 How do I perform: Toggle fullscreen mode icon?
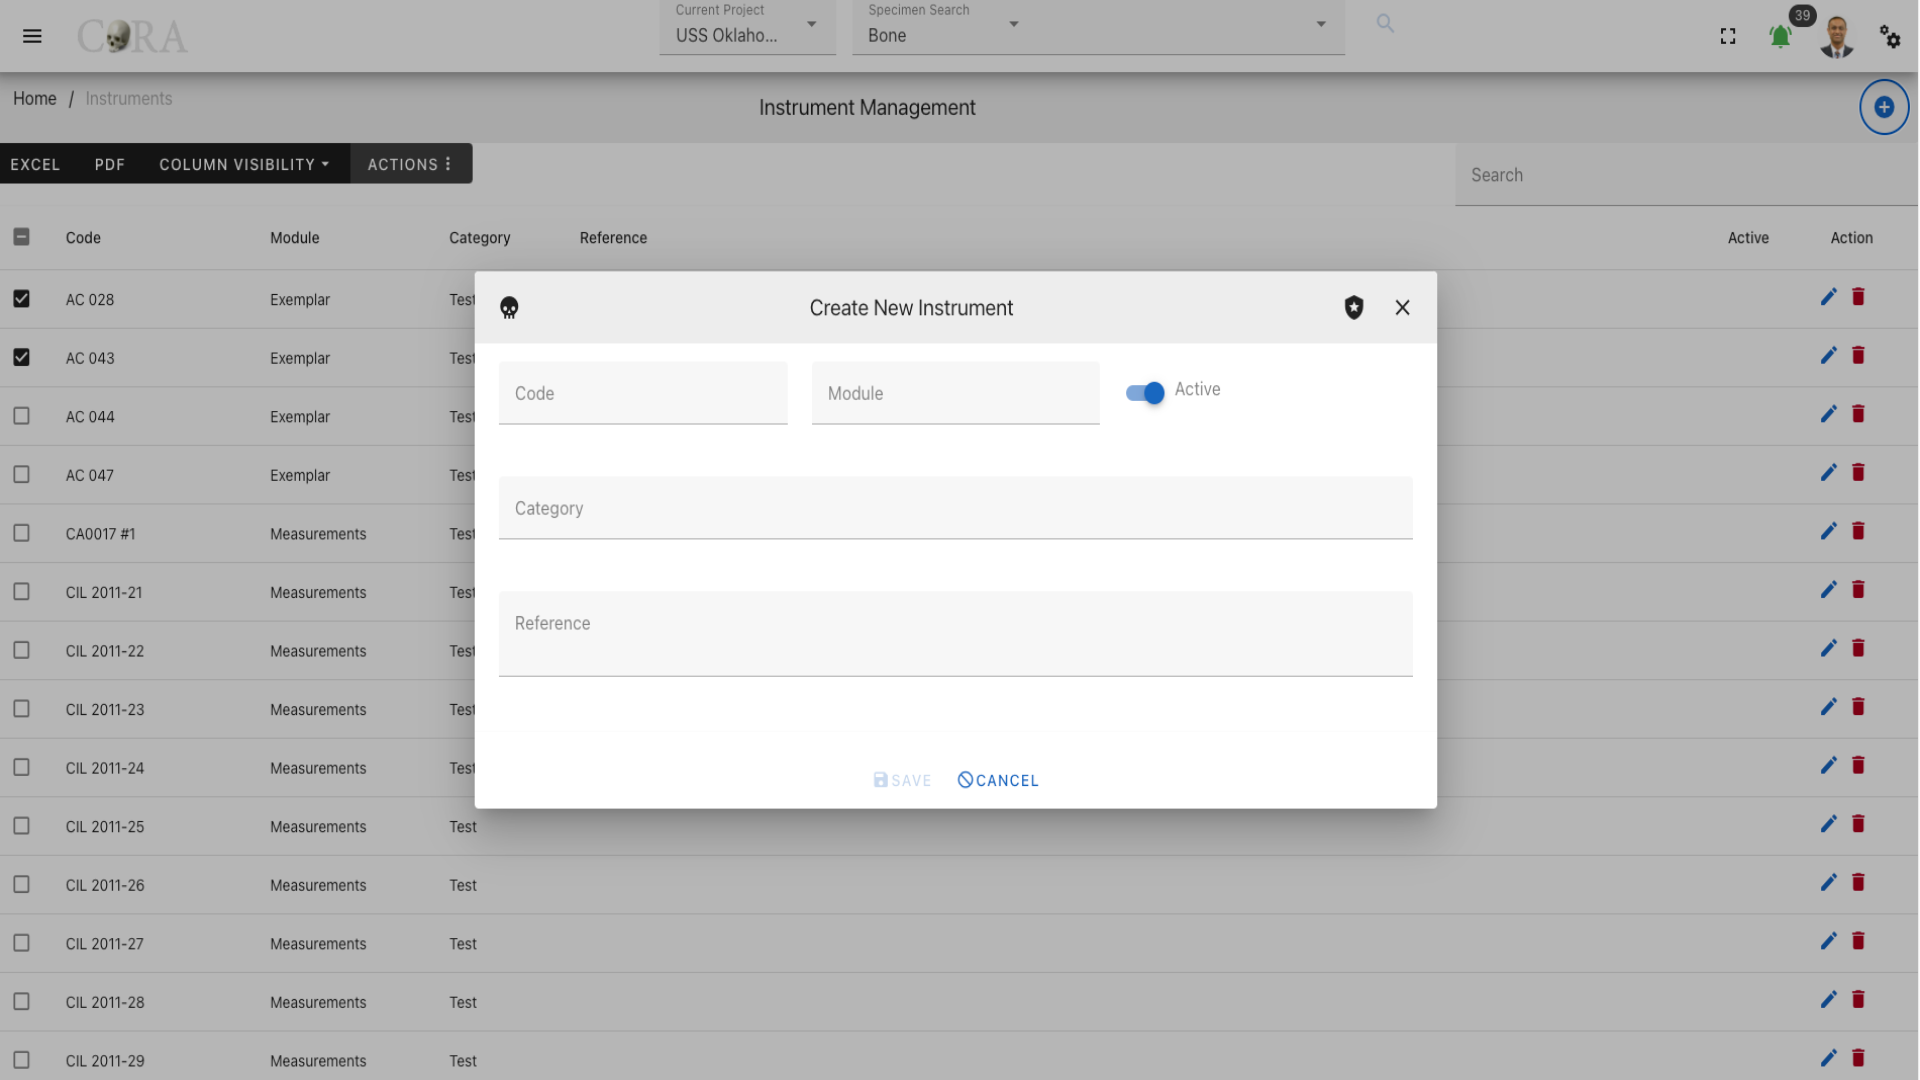coord(1728,37)
